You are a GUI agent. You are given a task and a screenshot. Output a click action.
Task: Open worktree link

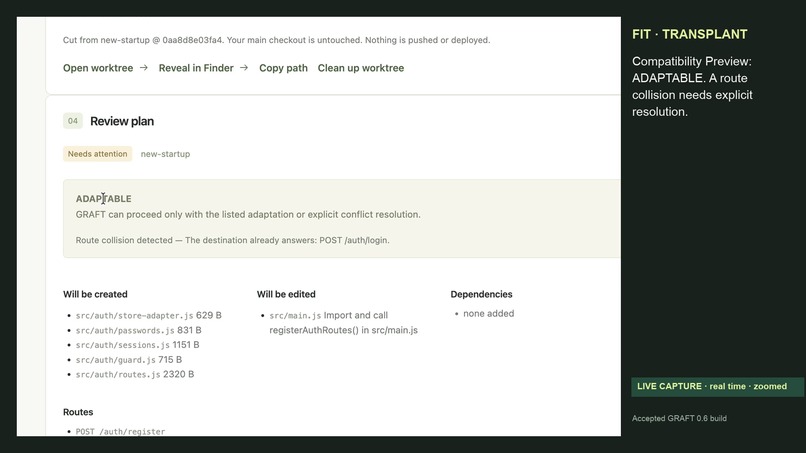[x=98, y=68]
